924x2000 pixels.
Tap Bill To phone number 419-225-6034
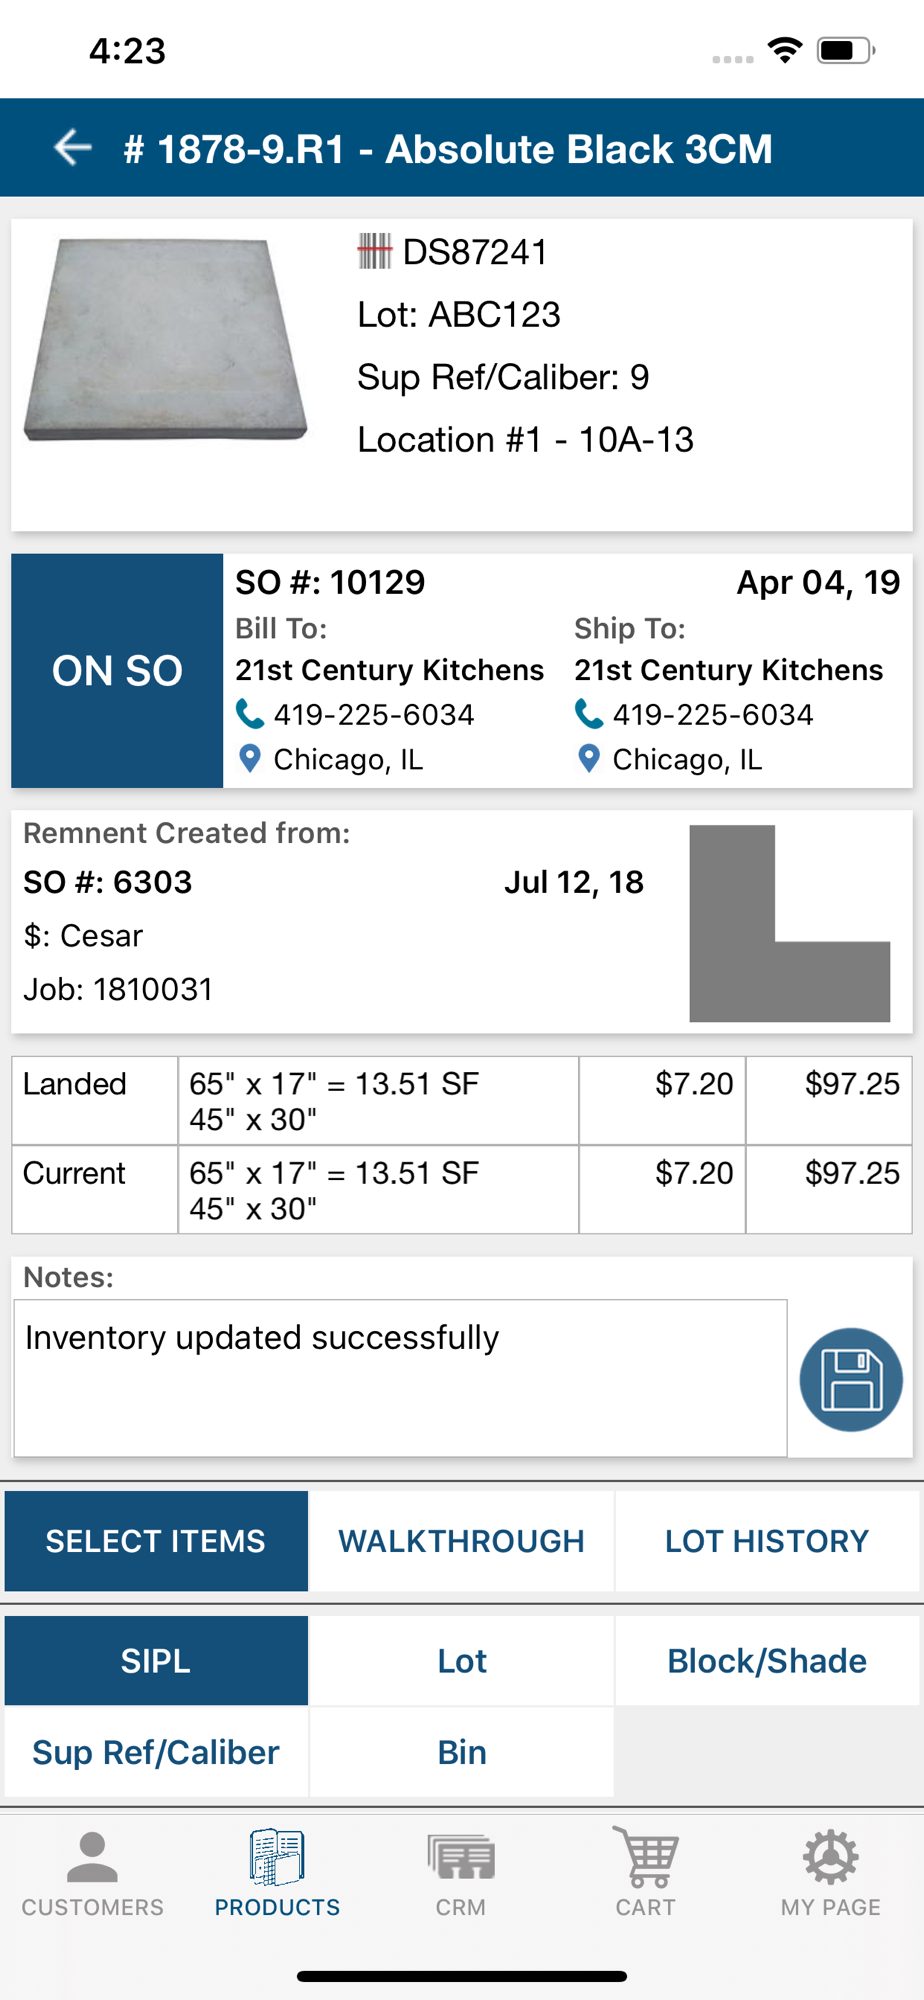tap(373, 715)
